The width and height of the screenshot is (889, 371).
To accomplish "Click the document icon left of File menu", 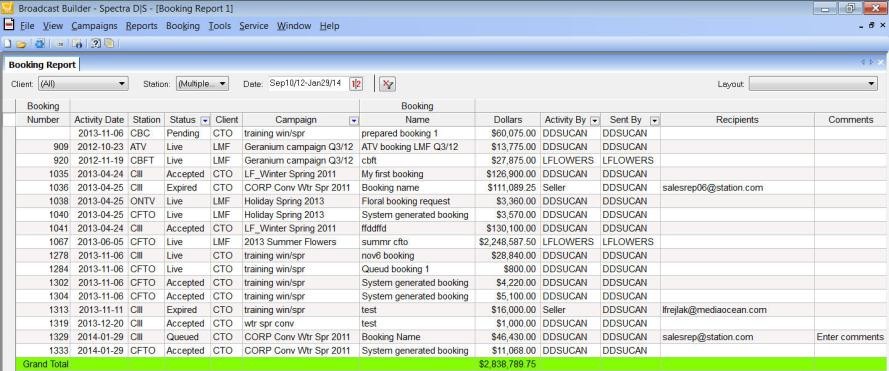I will tap(9, 25).
